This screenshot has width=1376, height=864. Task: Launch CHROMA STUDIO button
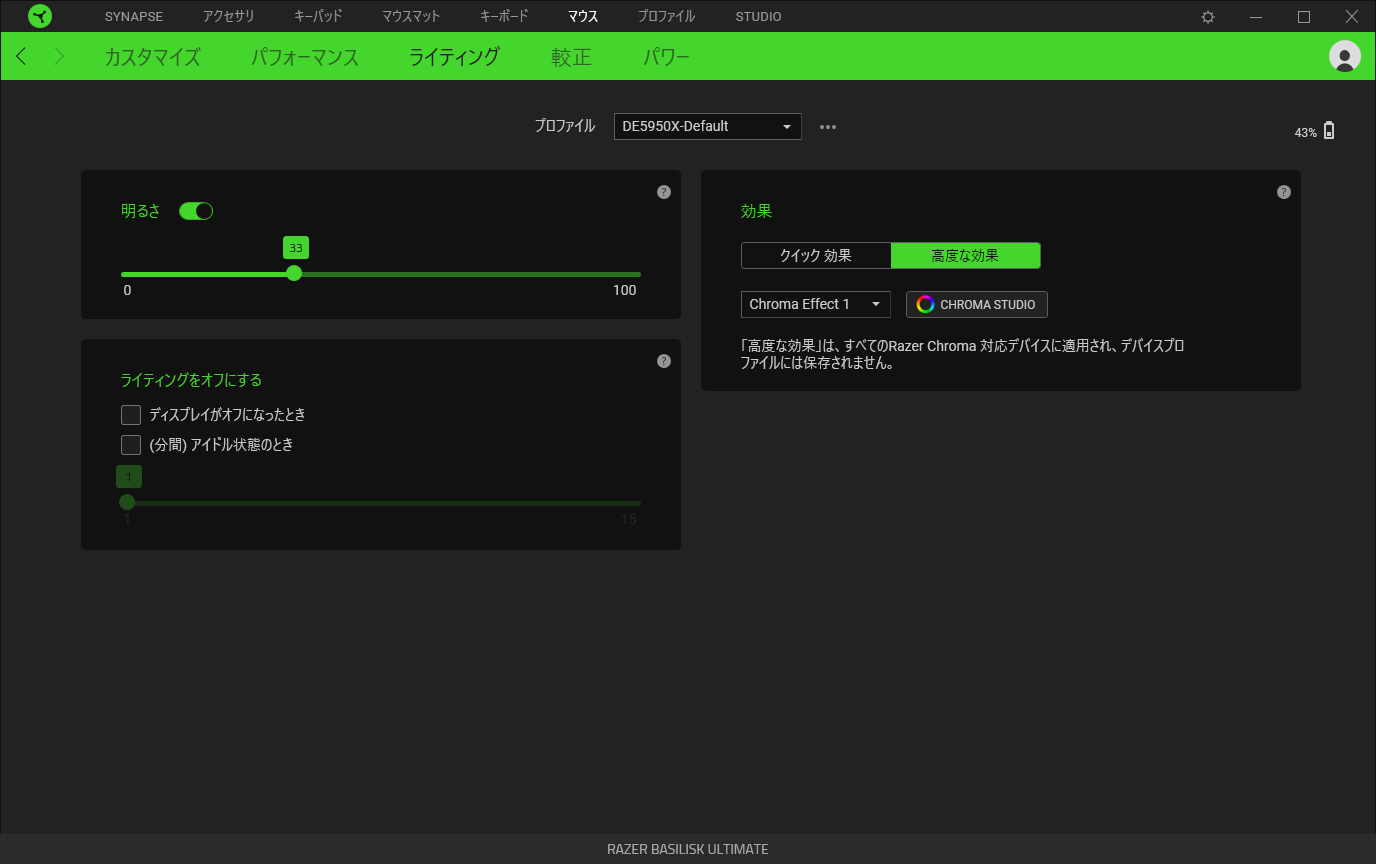[977, 304]
